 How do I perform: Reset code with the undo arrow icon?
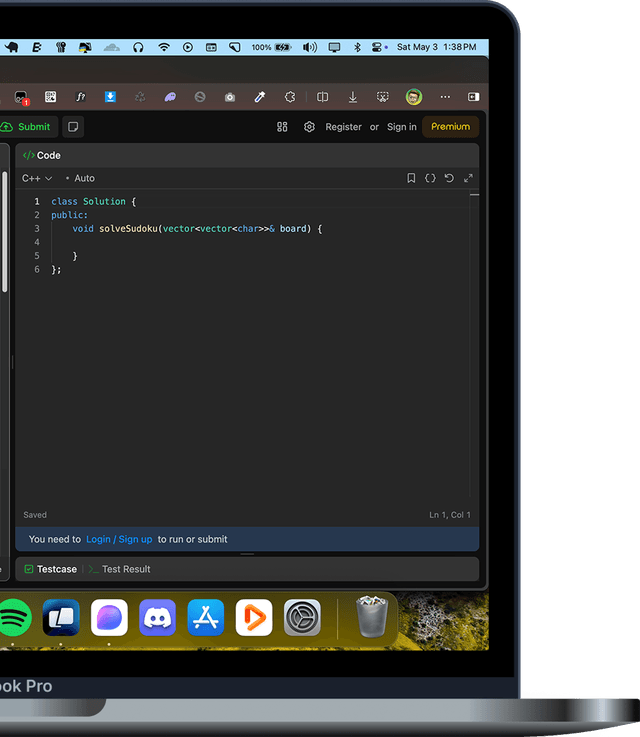click(449, 178)
